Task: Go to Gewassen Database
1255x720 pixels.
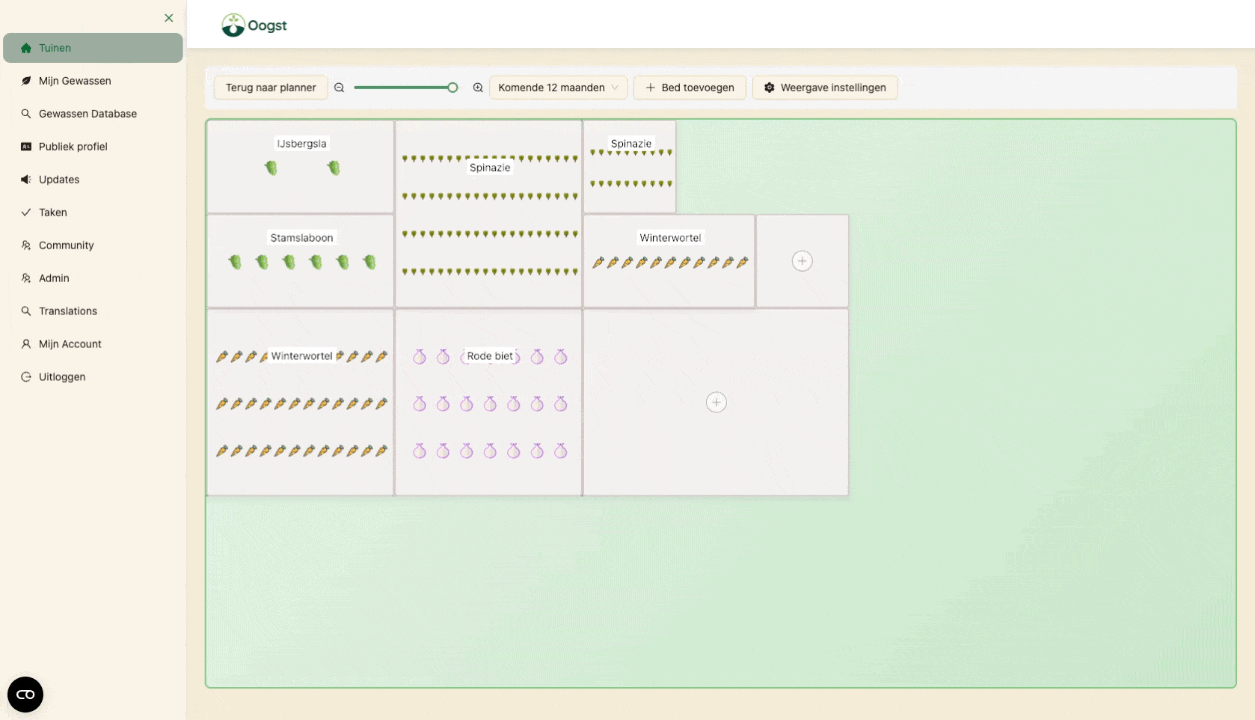Action: pyautogui.click(x=88, y=114)
